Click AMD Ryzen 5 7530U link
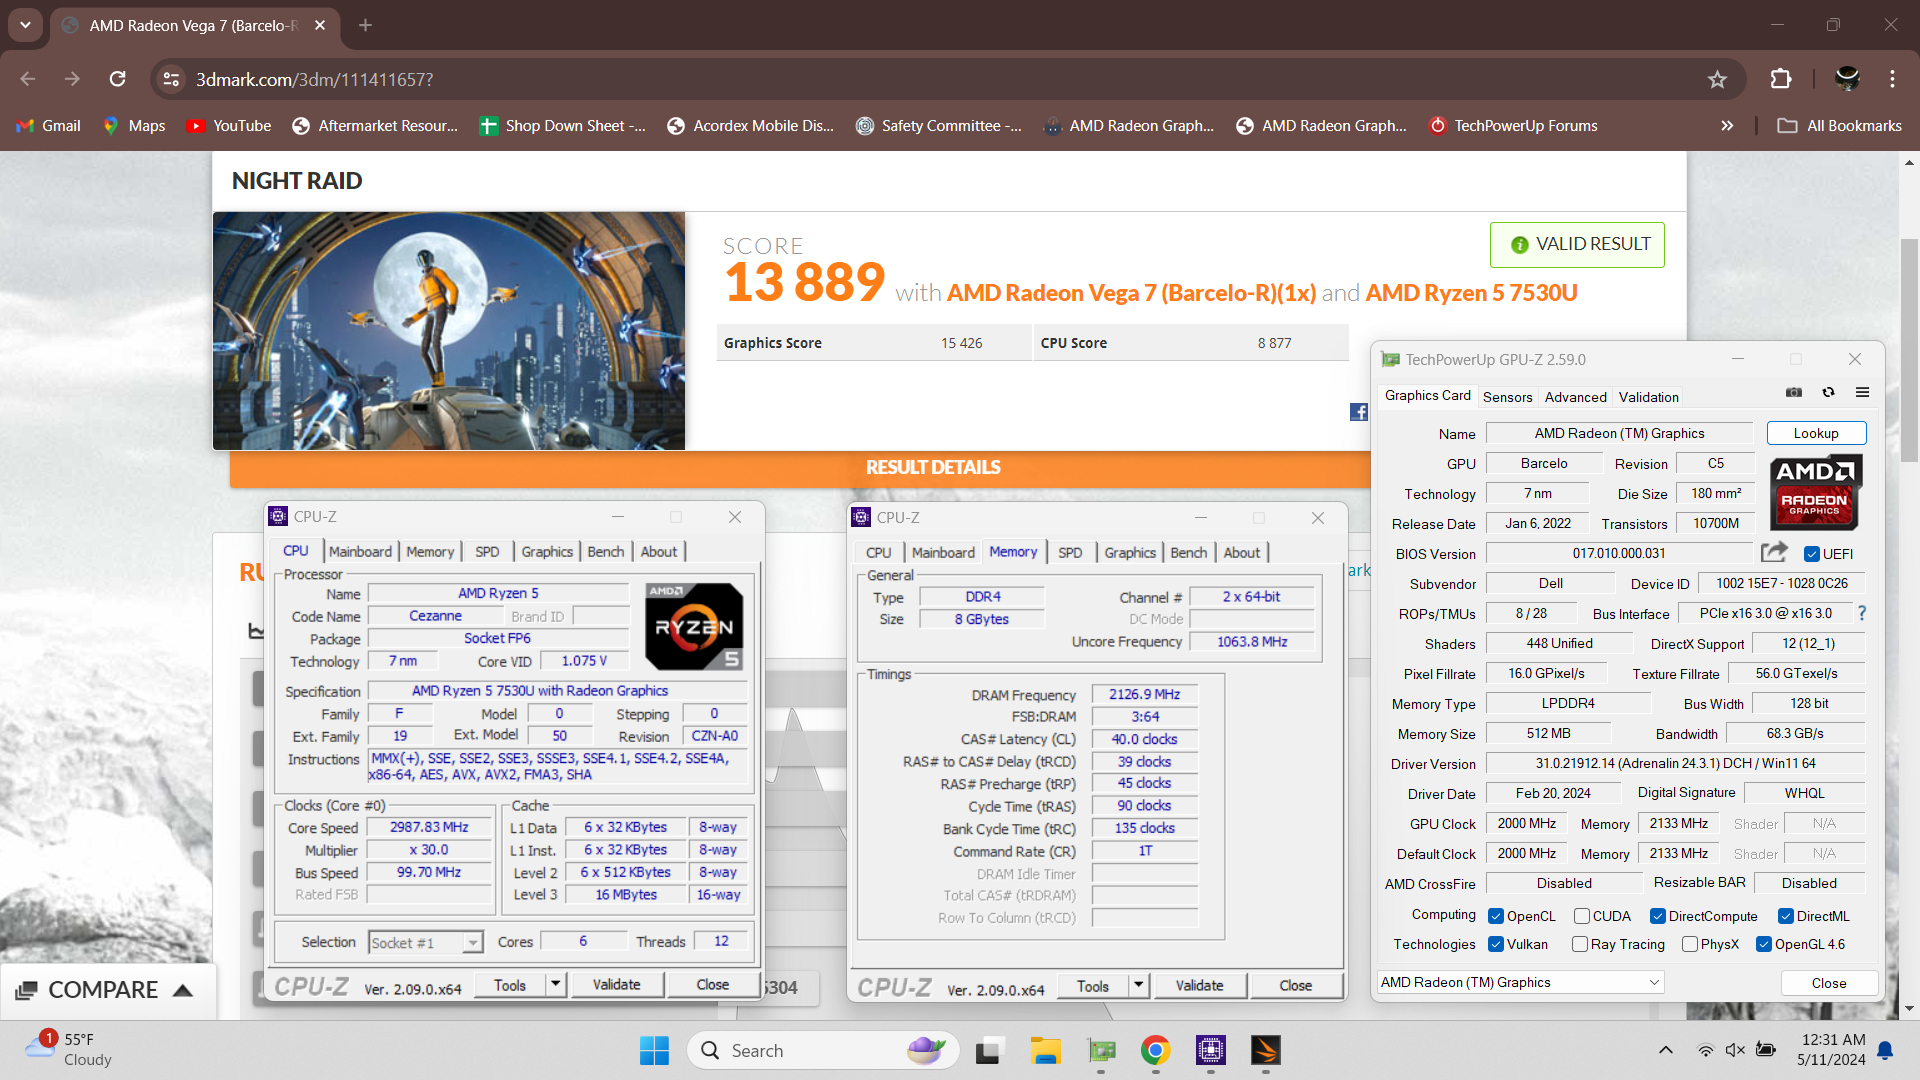 [1471, 293]
